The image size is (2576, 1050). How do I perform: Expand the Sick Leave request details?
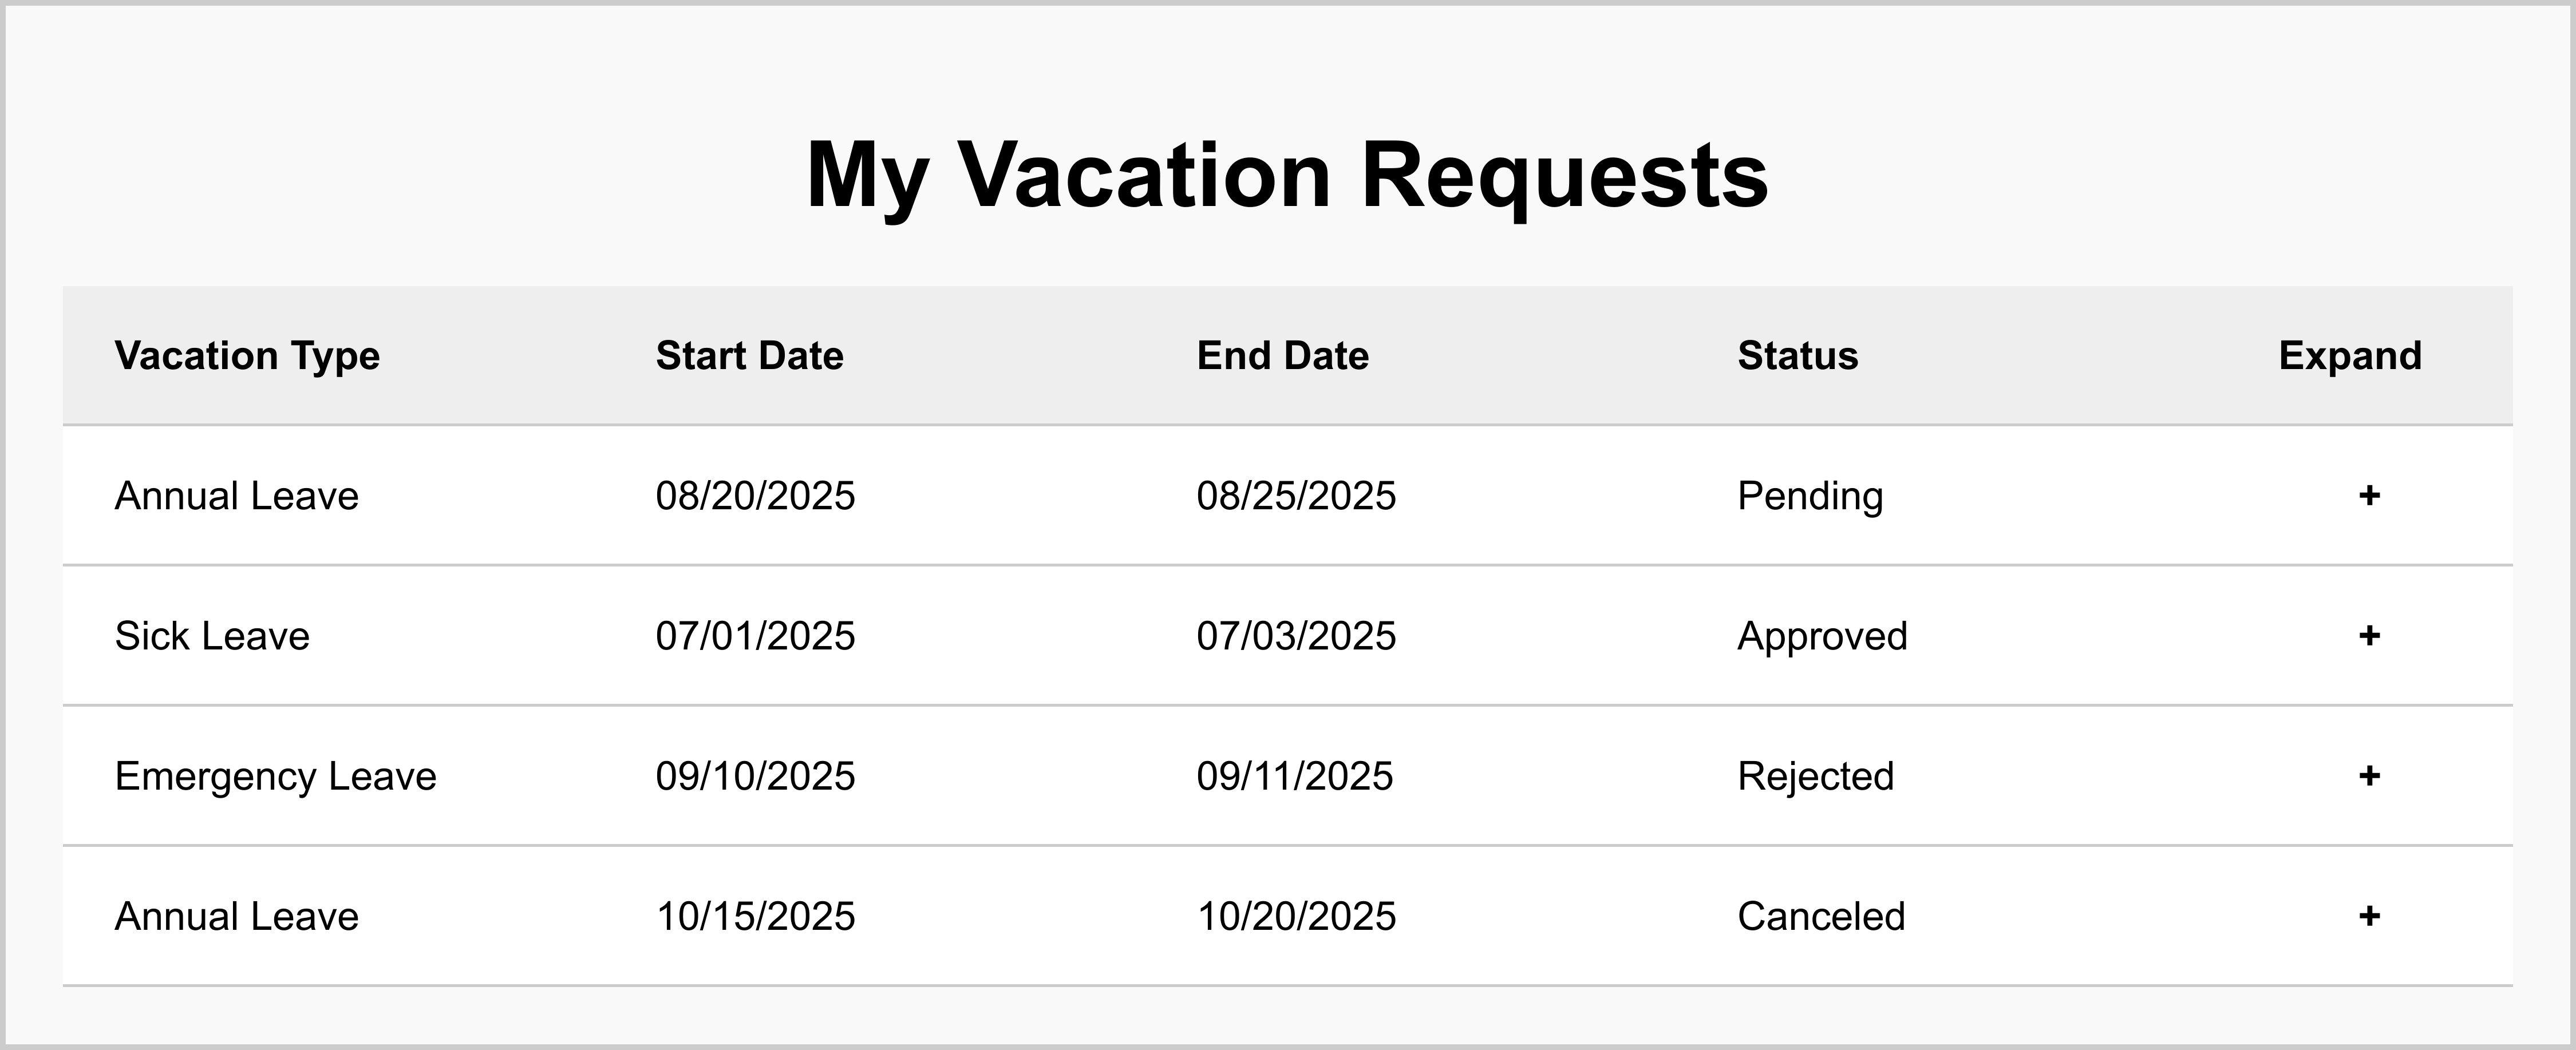(2368, 635)
